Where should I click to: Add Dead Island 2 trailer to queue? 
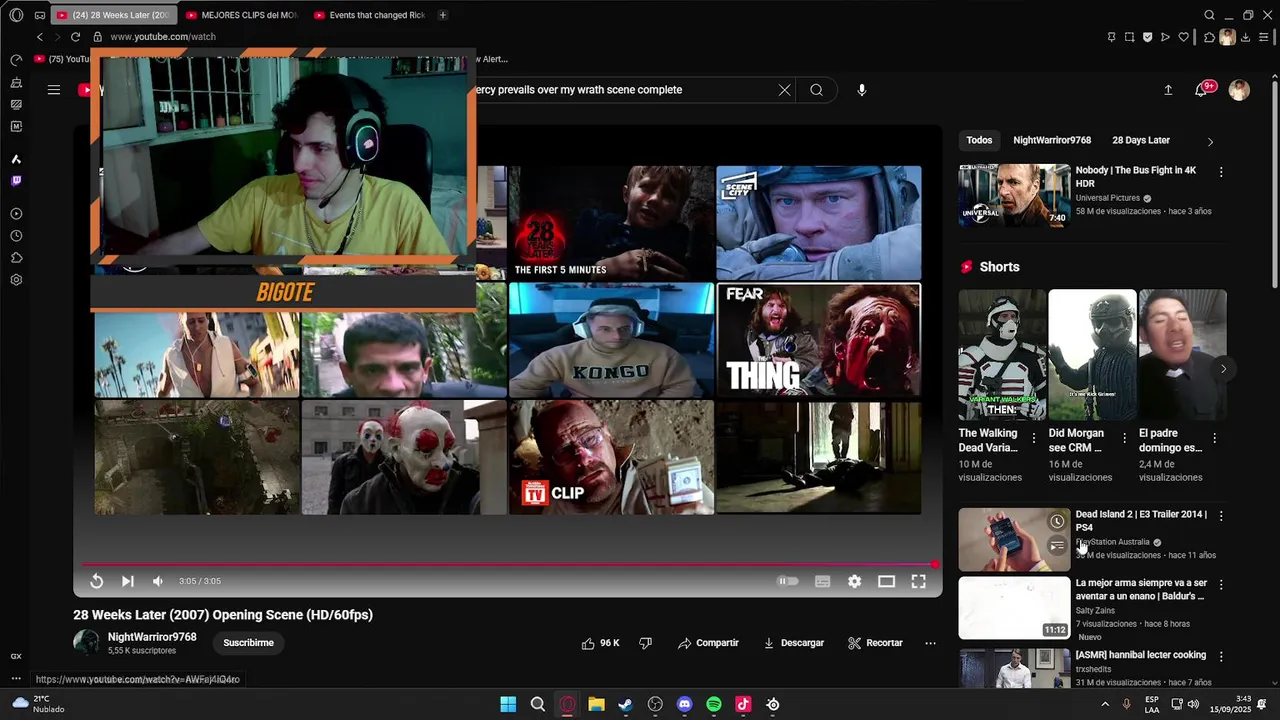(1057, 546)
